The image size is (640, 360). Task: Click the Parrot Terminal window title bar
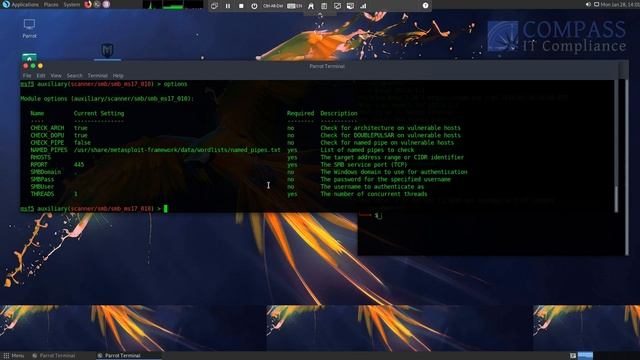pyautogui.click(x=327, y=66)
